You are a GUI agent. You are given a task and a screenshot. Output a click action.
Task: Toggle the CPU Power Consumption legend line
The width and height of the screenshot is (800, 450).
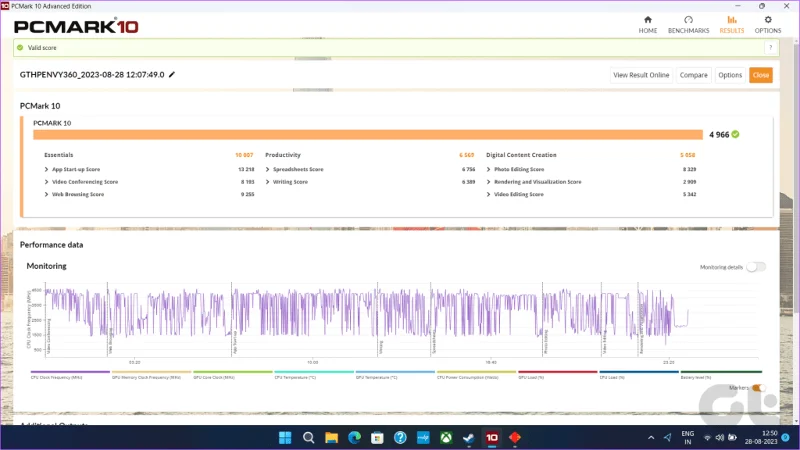[x=476, y=372]
